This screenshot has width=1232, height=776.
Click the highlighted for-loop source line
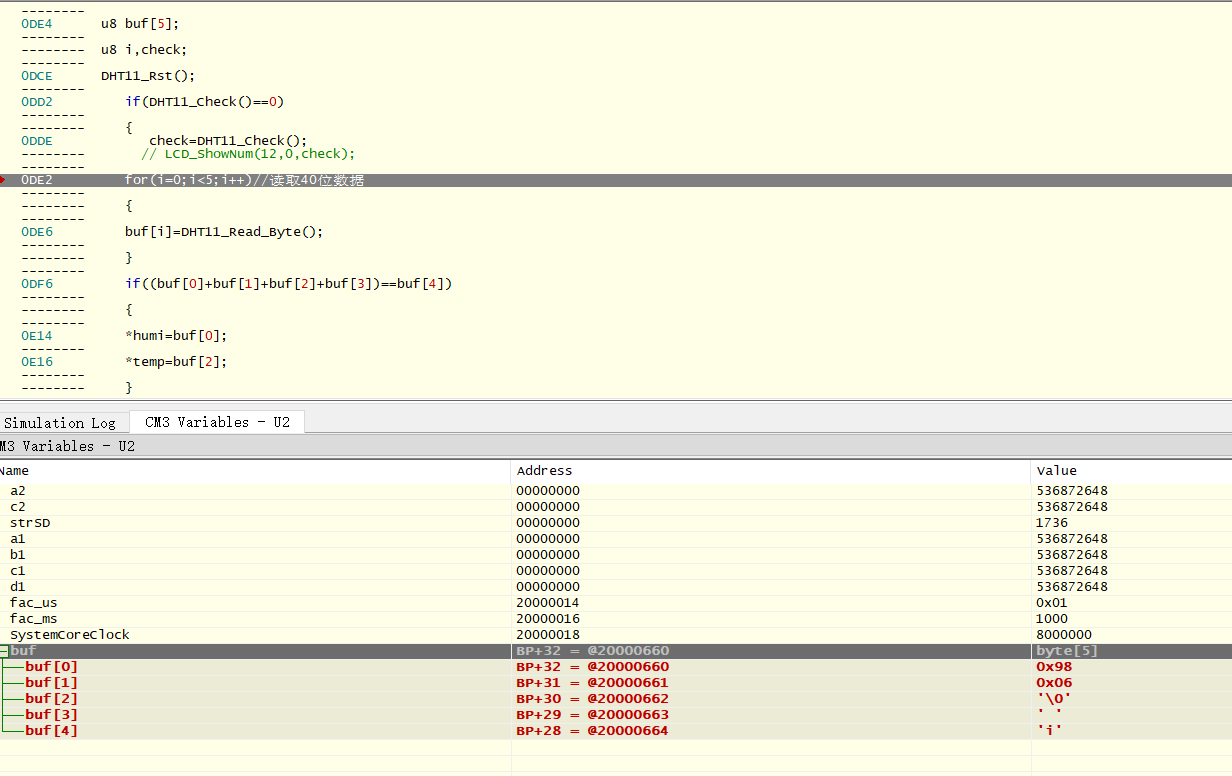(x=616, y=180)
